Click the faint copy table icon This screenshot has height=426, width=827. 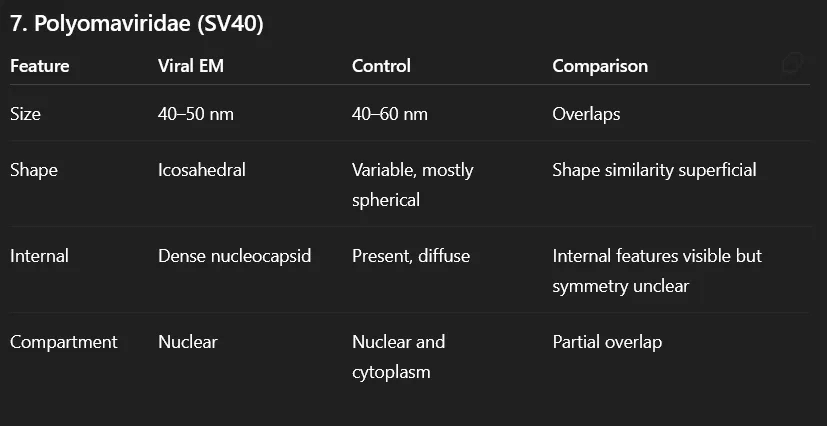(794, 65)
